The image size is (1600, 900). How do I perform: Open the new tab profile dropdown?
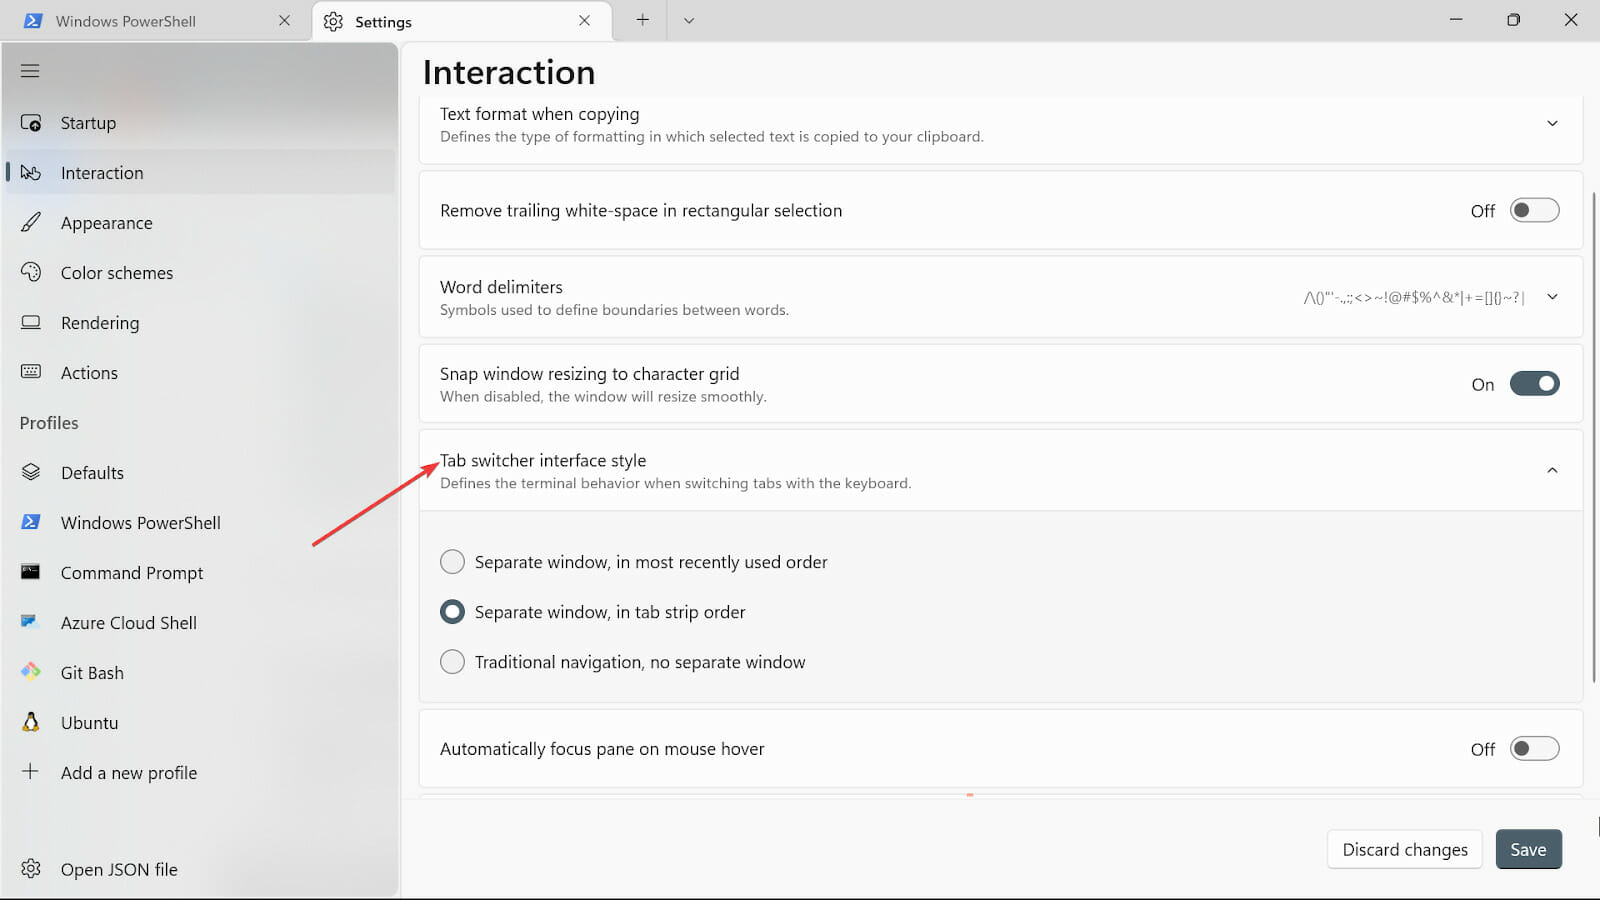[x=689, y=20]
